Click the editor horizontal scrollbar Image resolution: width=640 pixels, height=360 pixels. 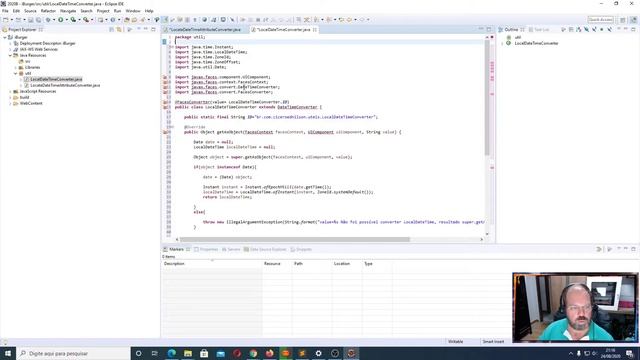(295, 240)
